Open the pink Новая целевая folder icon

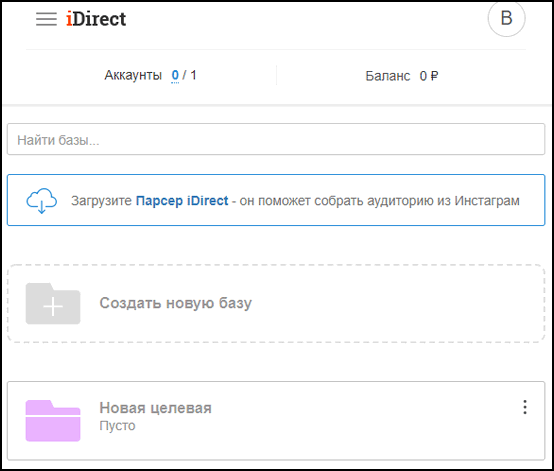pyautogui.click(x=53, y=420)
